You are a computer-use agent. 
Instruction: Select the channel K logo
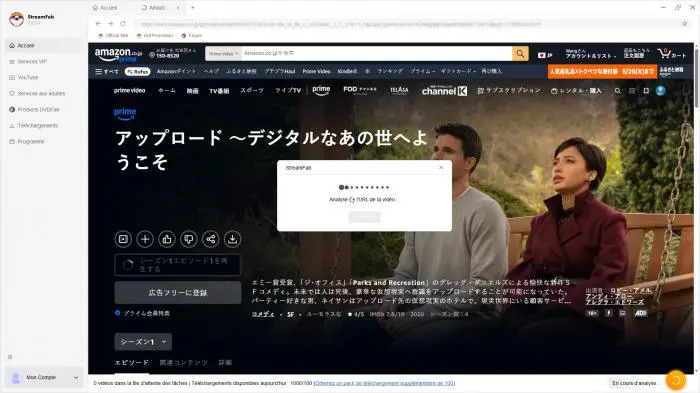click(445, 91)
